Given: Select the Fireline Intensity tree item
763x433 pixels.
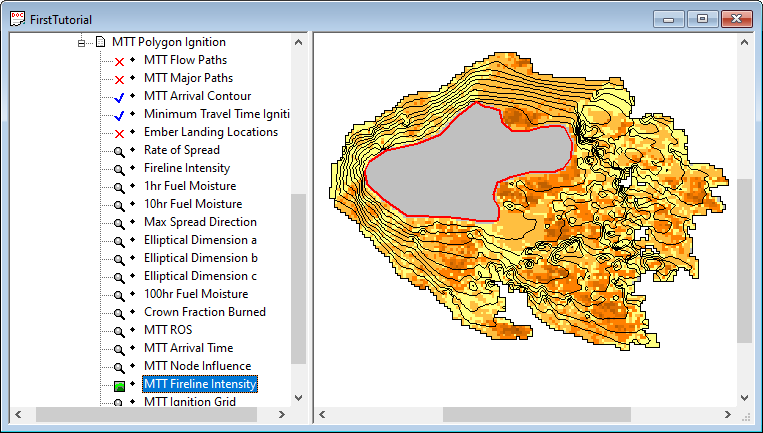Looking at the screenshot, I should coord(187,168).
